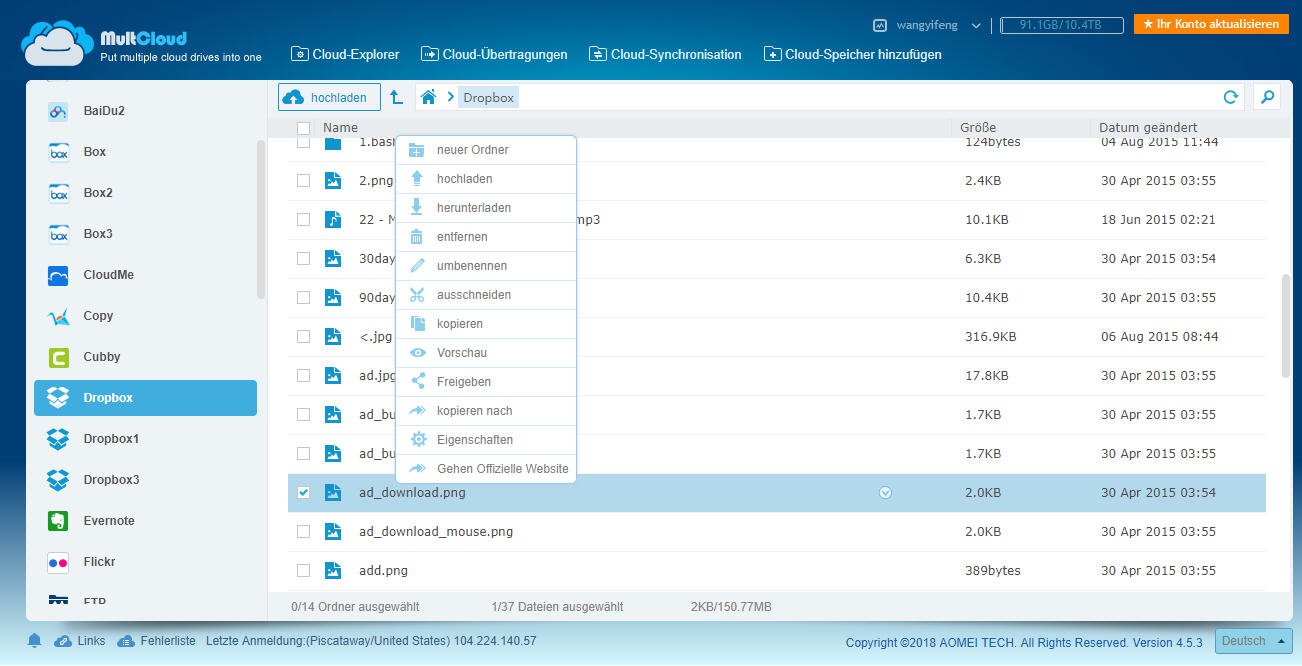Select 'umbenennen' in the context menu
This screenshot has height=666, width=1302.
(x=471, y=266)
